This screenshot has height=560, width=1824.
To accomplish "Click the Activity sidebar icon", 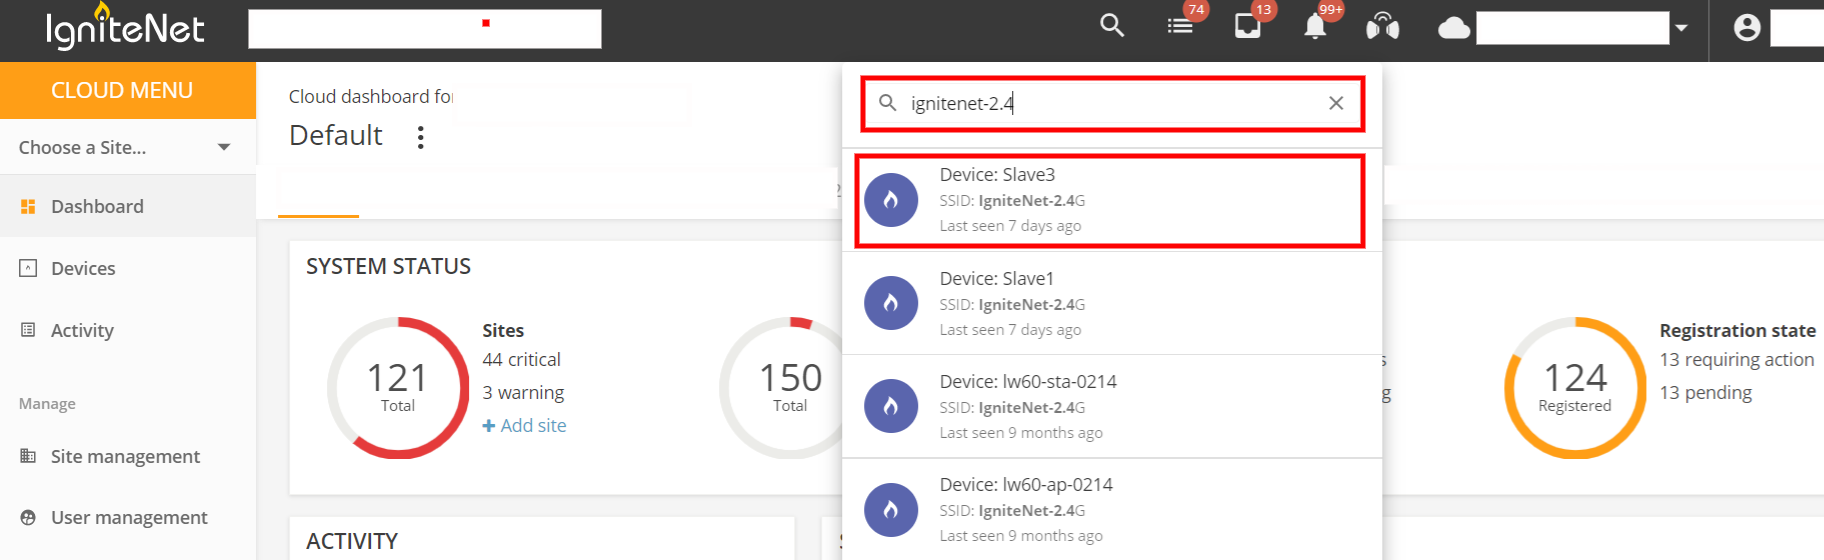I will coord(28,330).
